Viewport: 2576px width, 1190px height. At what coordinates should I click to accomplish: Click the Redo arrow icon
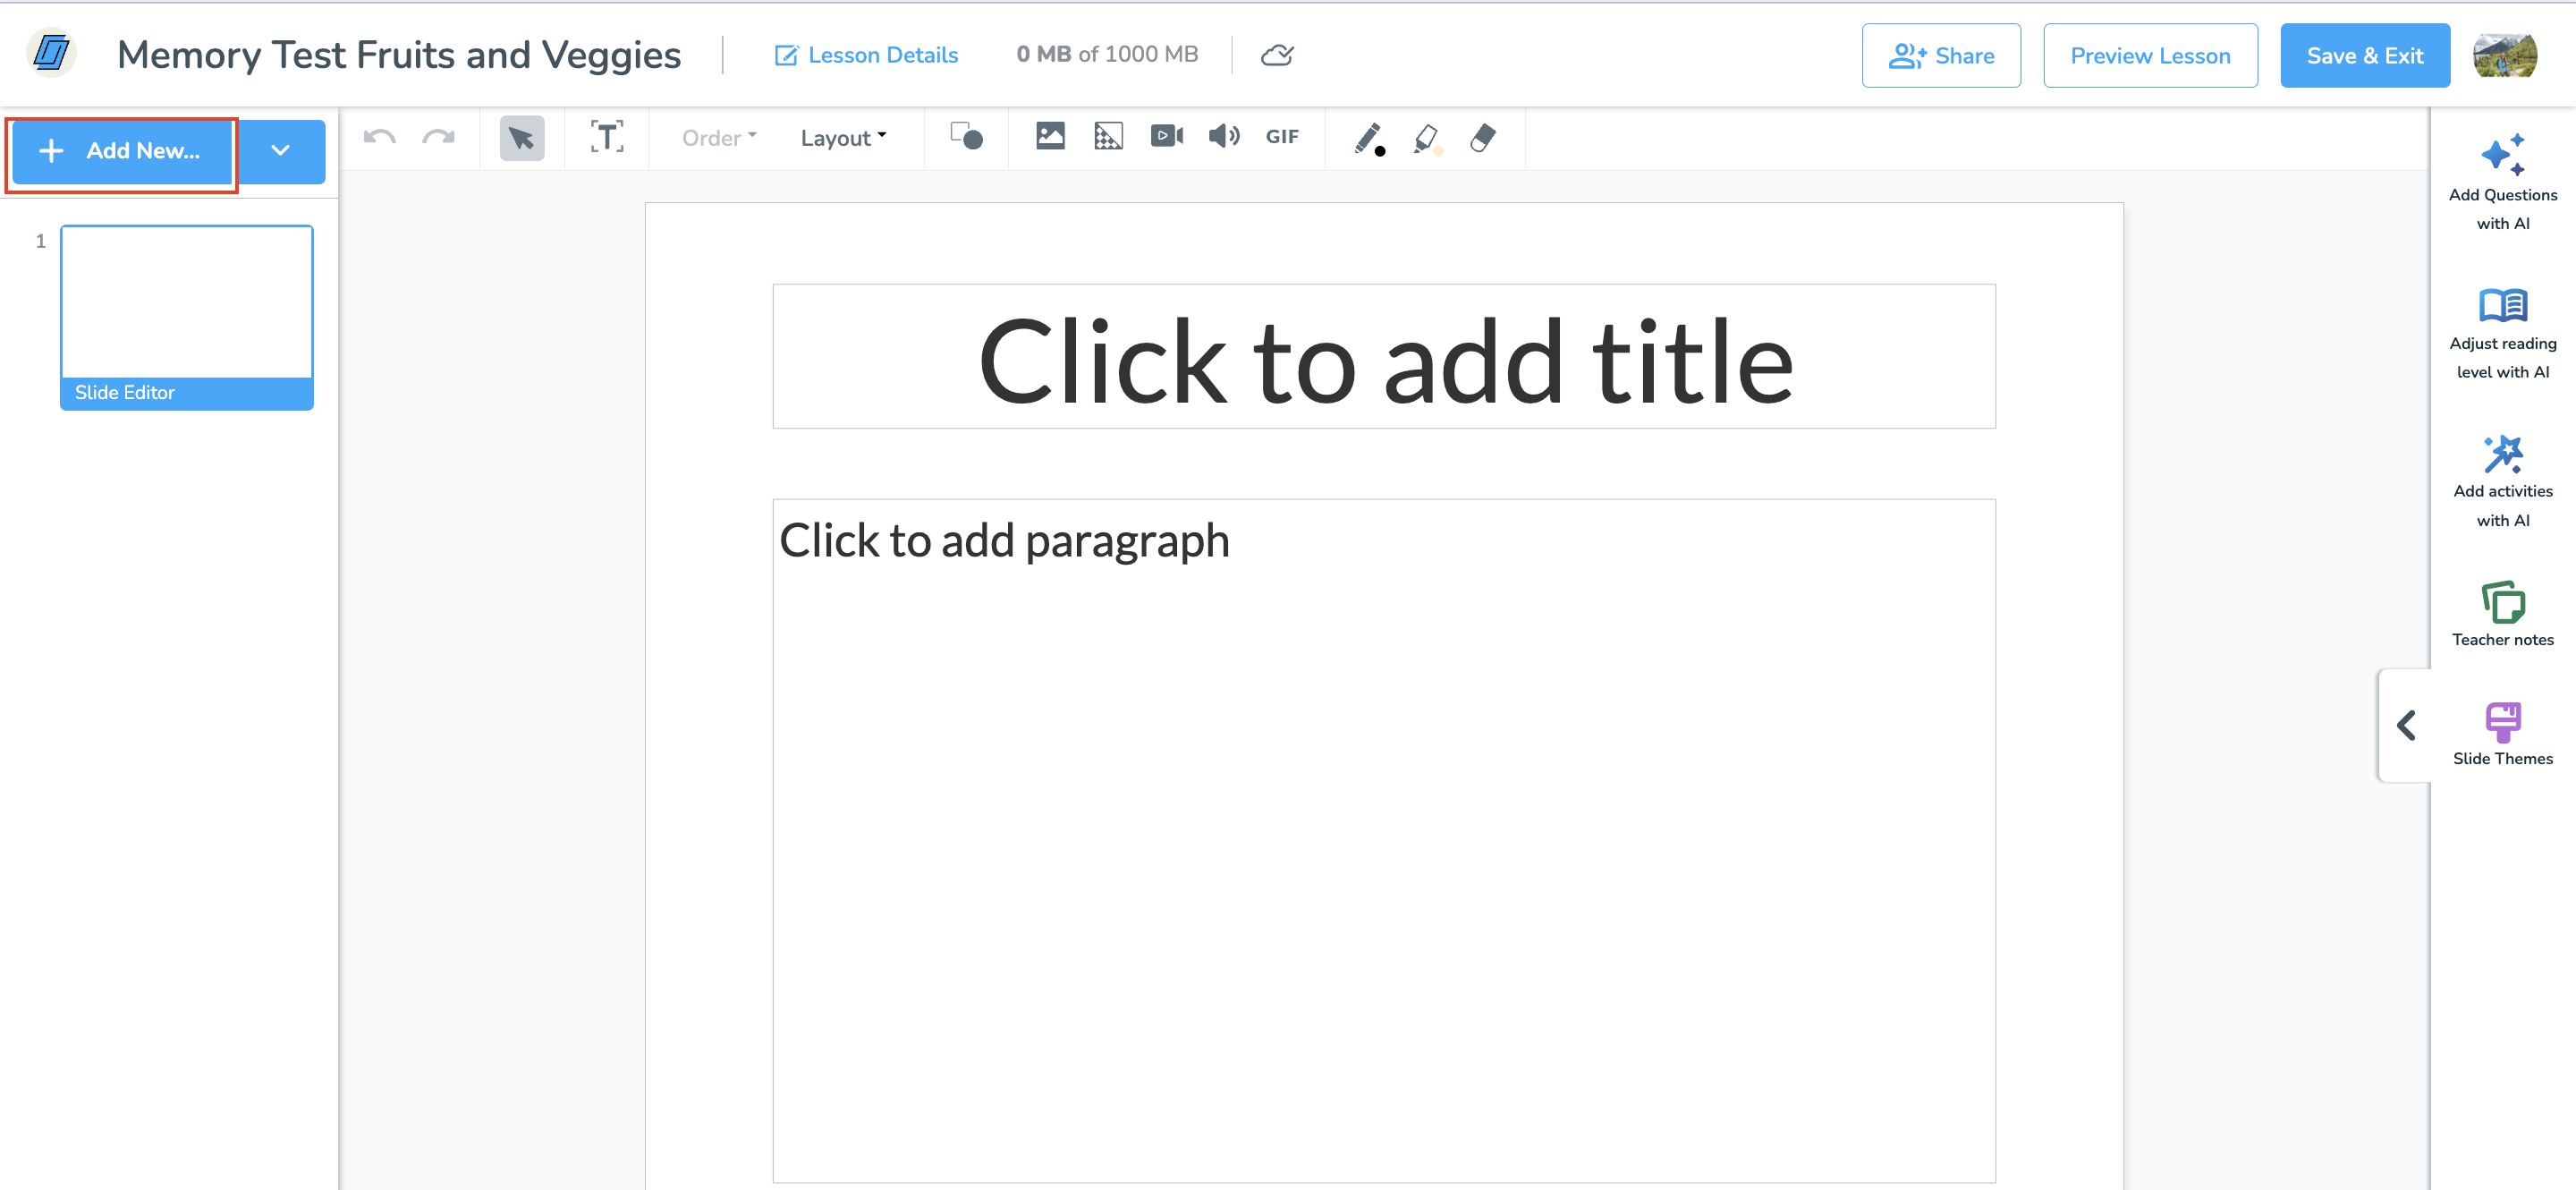point(438,137)
